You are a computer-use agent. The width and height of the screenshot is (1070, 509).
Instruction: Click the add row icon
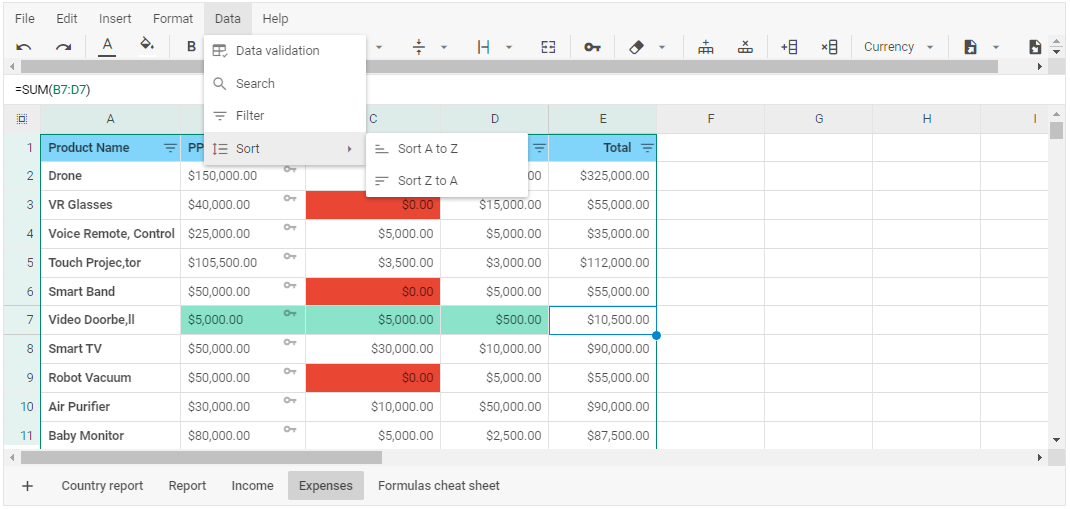706,47
